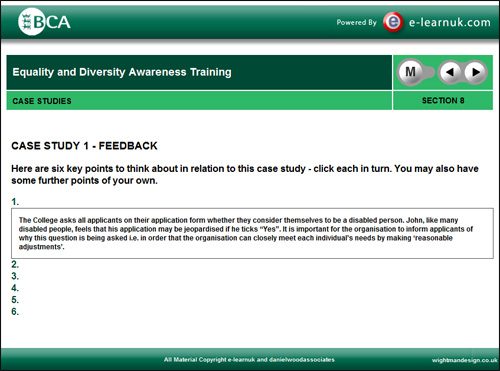Click the point 1 feedback text box
500x371 pixels.
click(x=252, y=233)
